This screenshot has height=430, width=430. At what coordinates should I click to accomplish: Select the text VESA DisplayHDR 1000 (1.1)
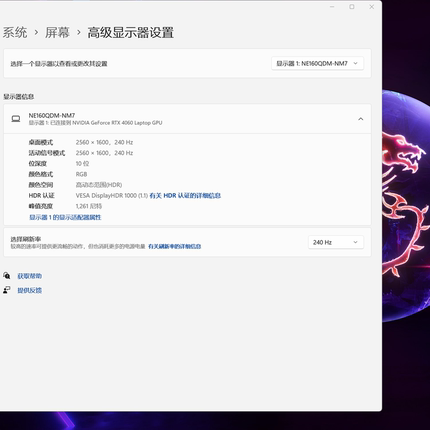[112, 196]
